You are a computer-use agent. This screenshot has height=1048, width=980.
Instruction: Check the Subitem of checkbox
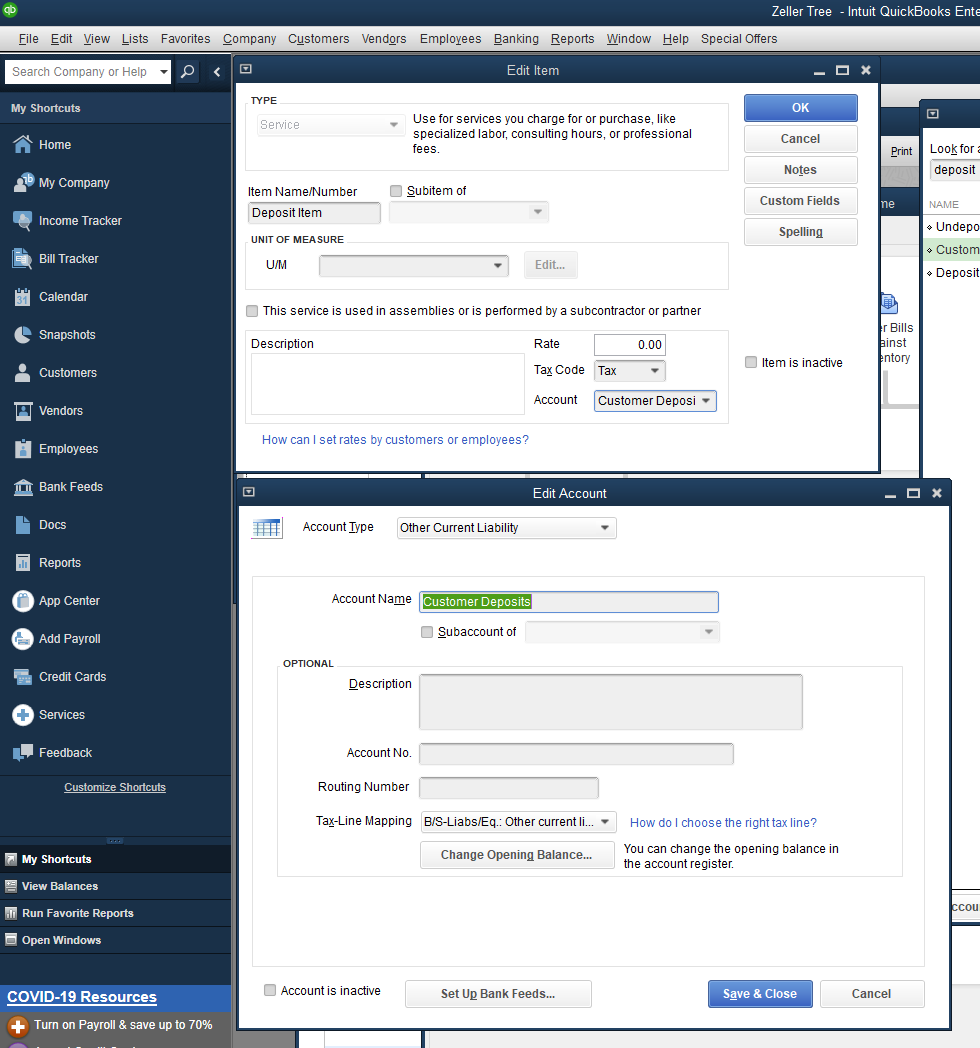coord(396,191)
